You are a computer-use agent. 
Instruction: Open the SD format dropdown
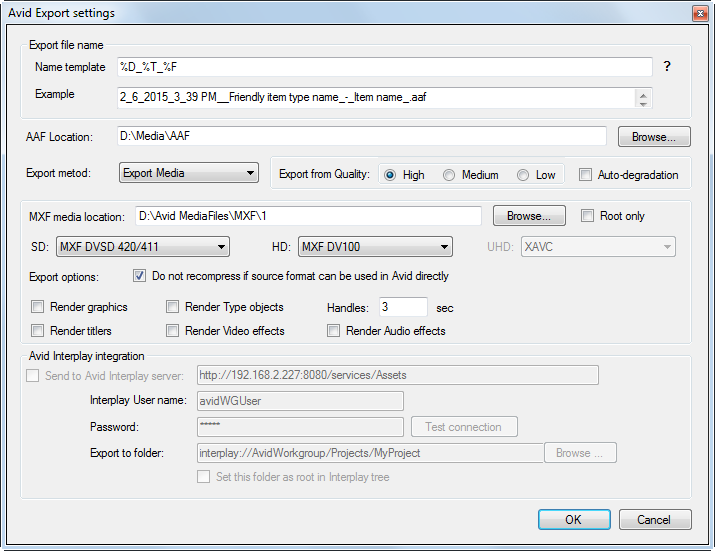pos(143,247)
